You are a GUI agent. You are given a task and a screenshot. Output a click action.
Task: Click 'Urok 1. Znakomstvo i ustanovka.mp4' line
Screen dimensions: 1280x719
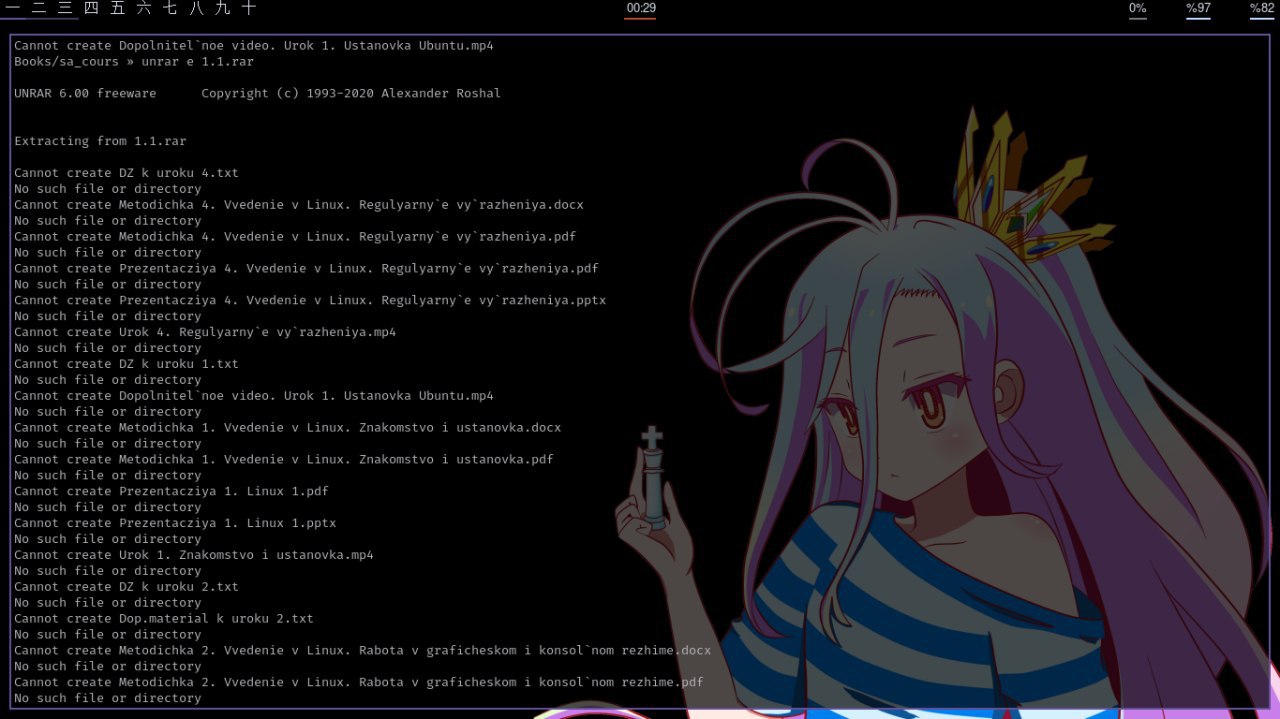tap(194, 555)
